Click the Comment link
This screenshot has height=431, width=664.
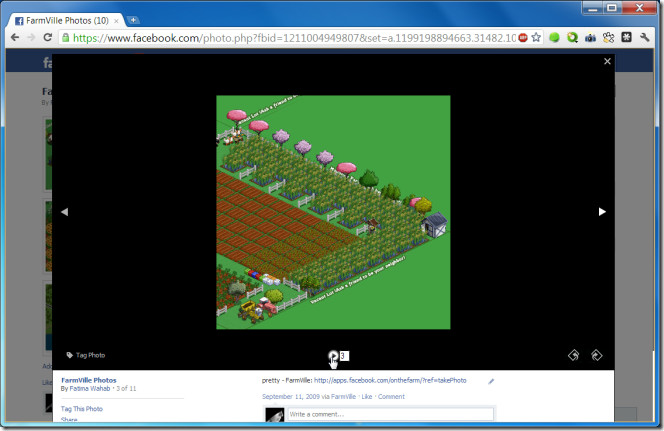click(x=391, y=397)
